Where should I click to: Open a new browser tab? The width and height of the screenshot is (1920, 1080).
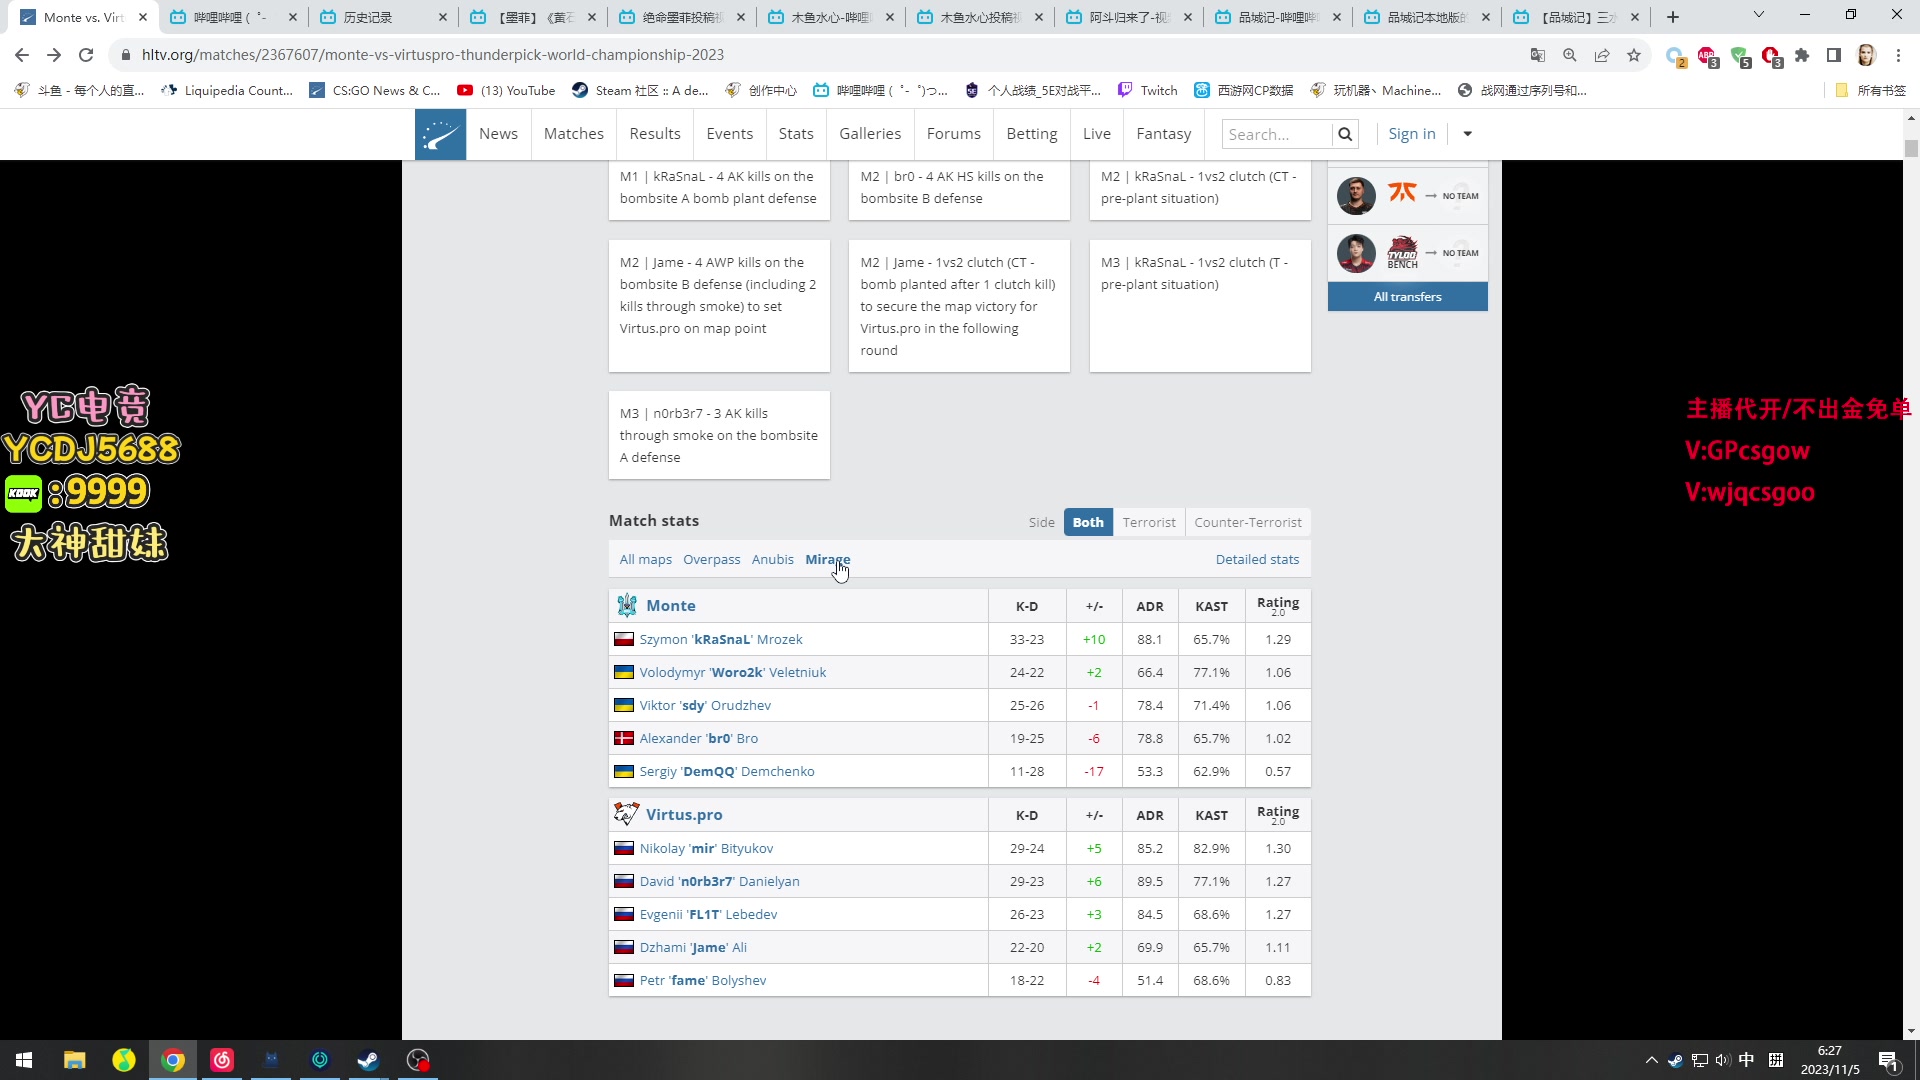(x=1673, y=17)
